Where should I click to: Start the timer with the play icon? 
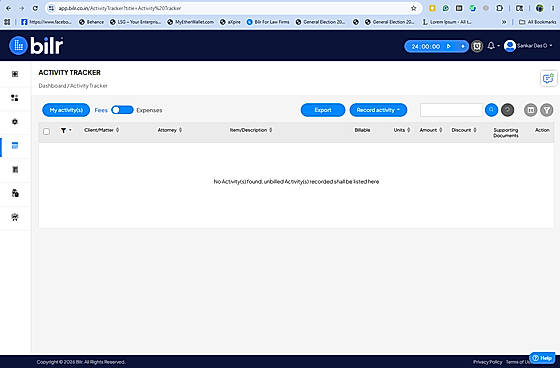[449, 46]
